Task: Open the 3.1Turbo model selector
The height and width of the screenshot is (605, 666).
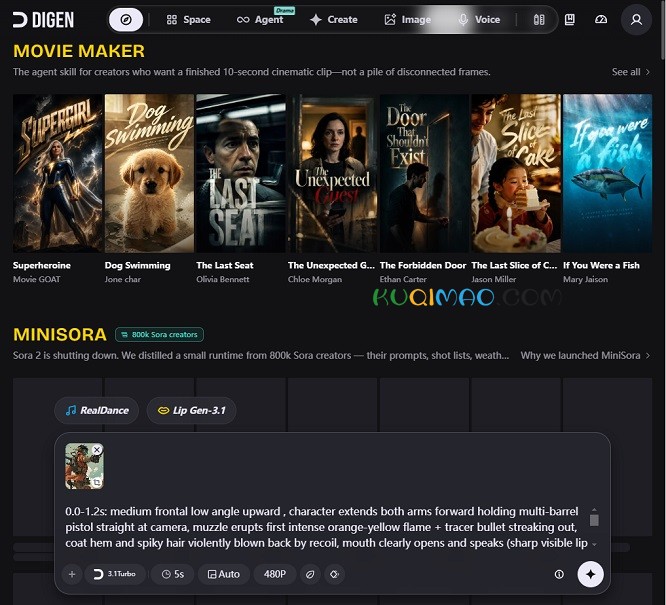Action: 115,574
